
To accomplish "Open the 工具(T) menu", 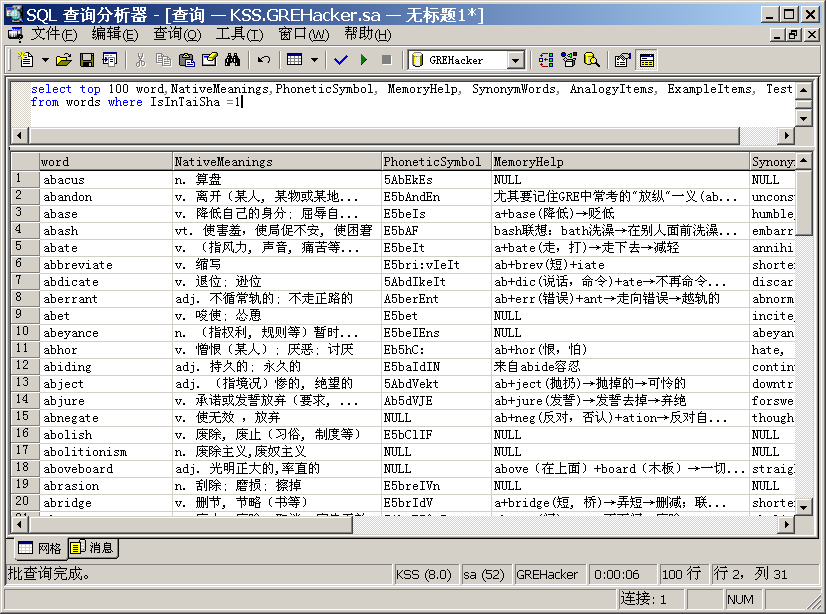I will pos(238,34).
